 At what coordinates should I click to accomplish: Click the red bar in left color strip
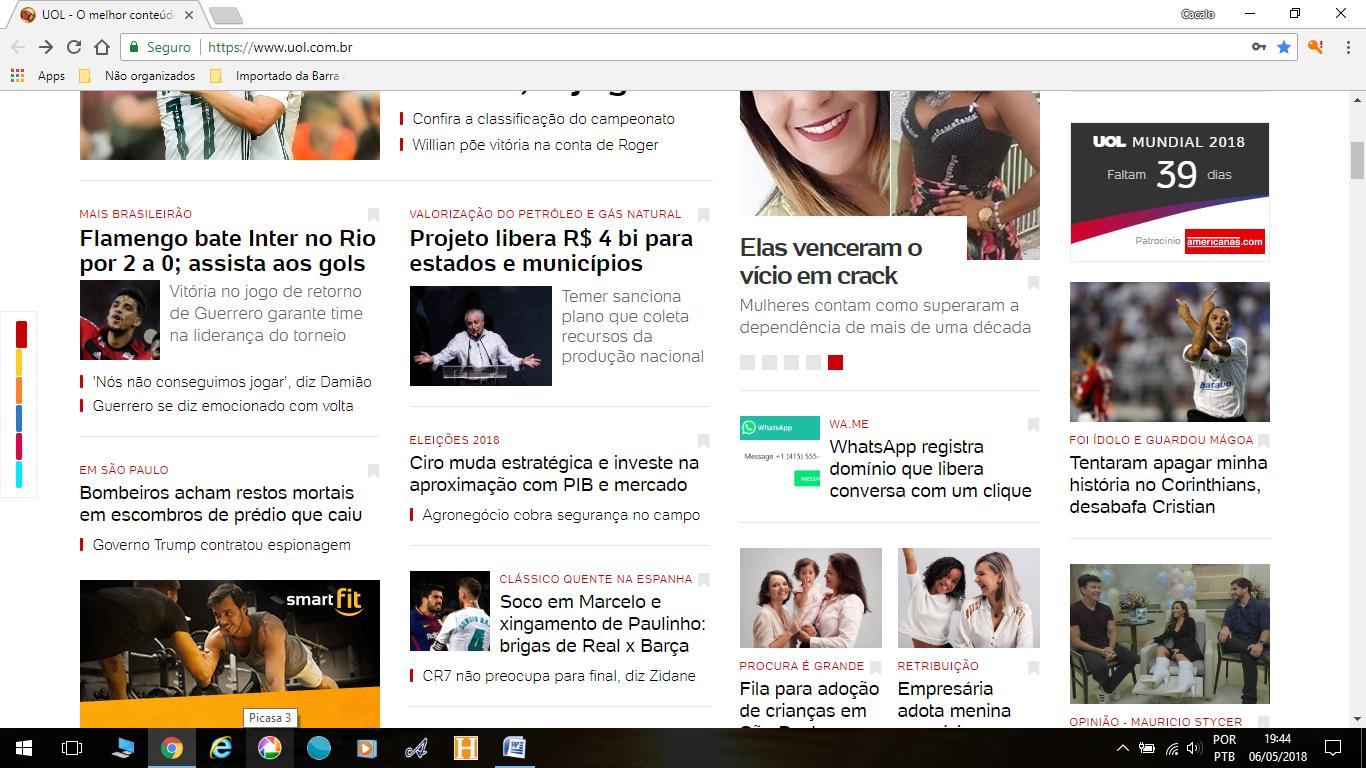(20, 335)
